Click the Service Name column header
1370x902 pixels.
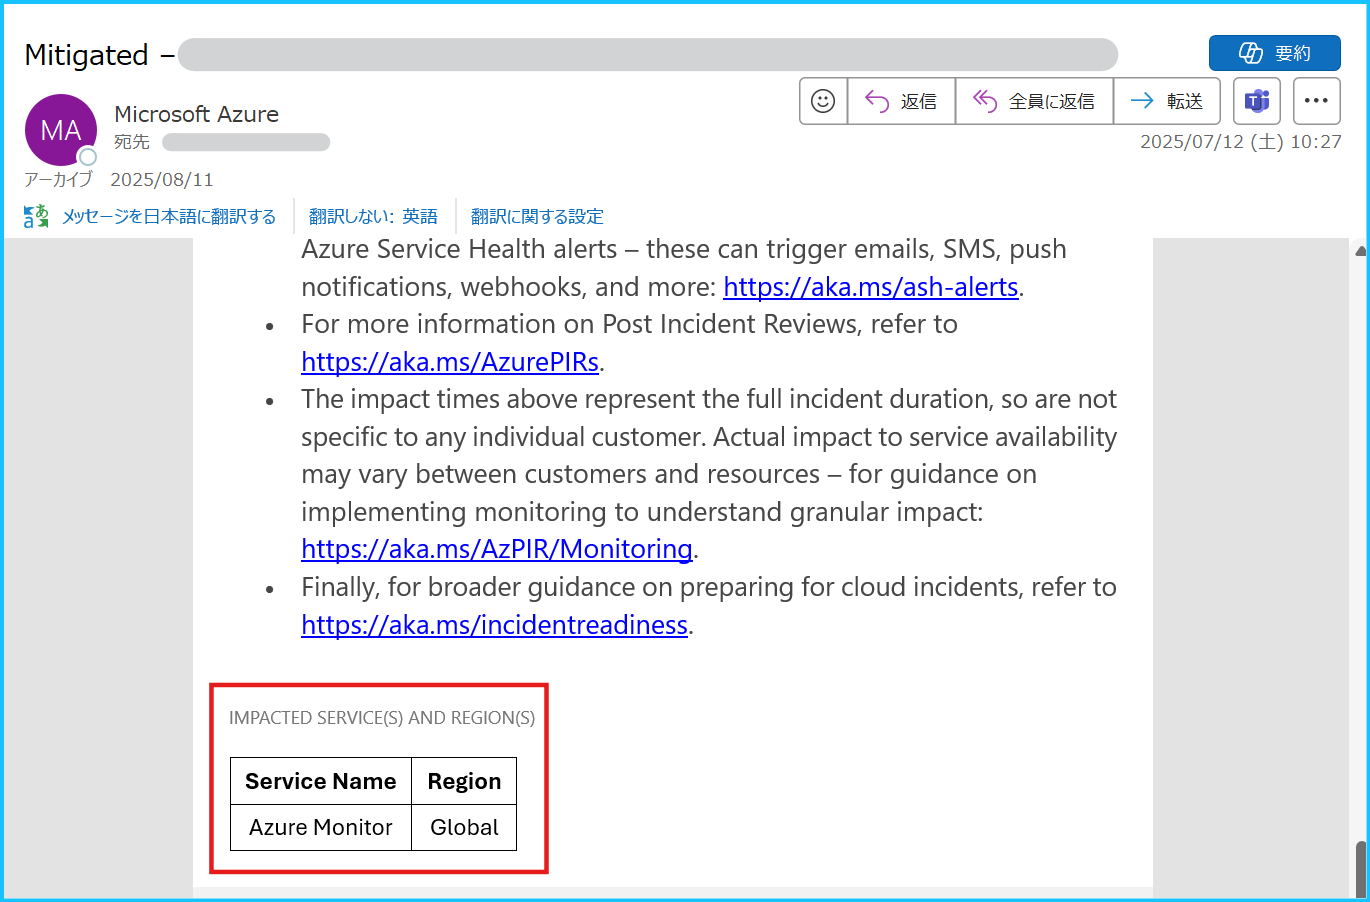tap(321, 781)
